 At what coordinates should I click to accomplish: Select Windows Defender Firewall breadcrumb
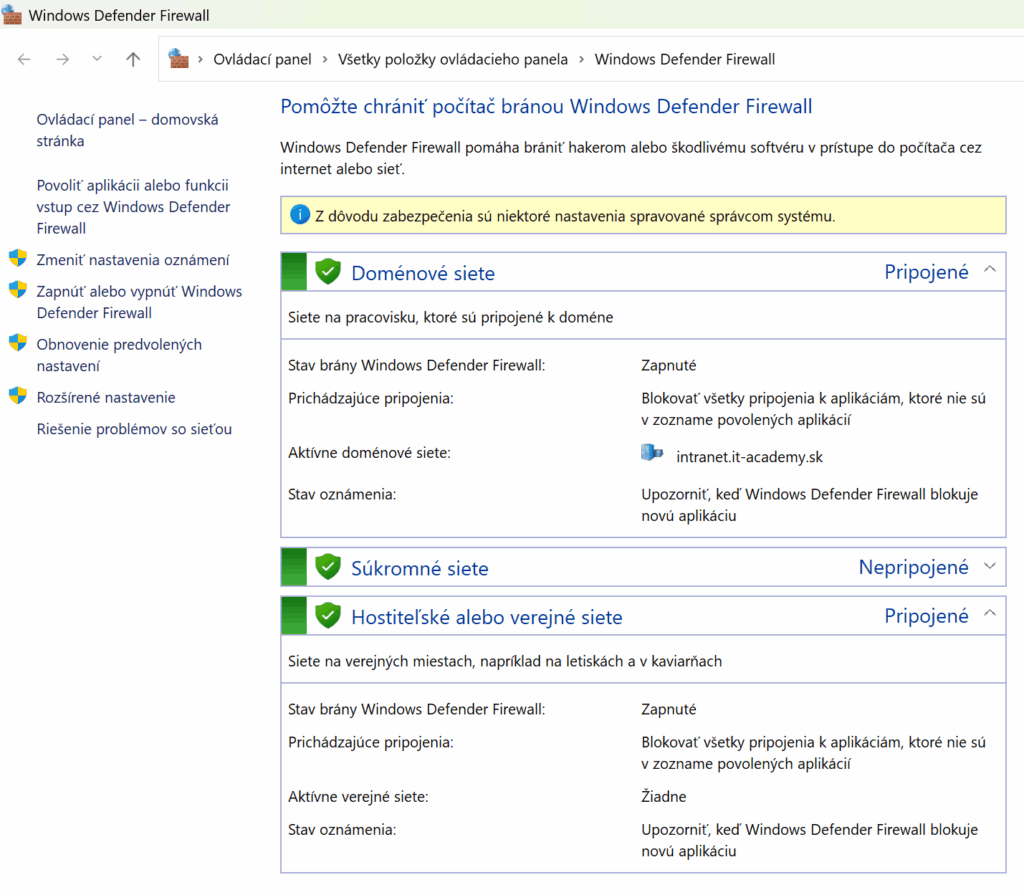[684, 59]
